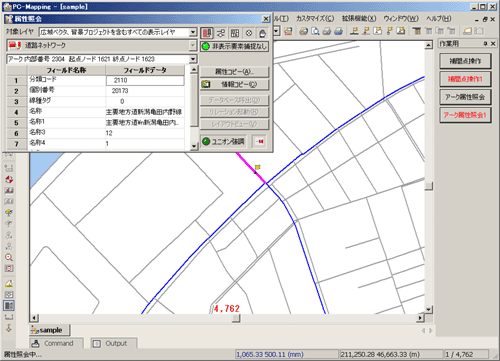The width and height of the screenshot is (500, 361).
Task: Click the red-white lifebuoy icon in left toolbar
Action: coord(9,179)
